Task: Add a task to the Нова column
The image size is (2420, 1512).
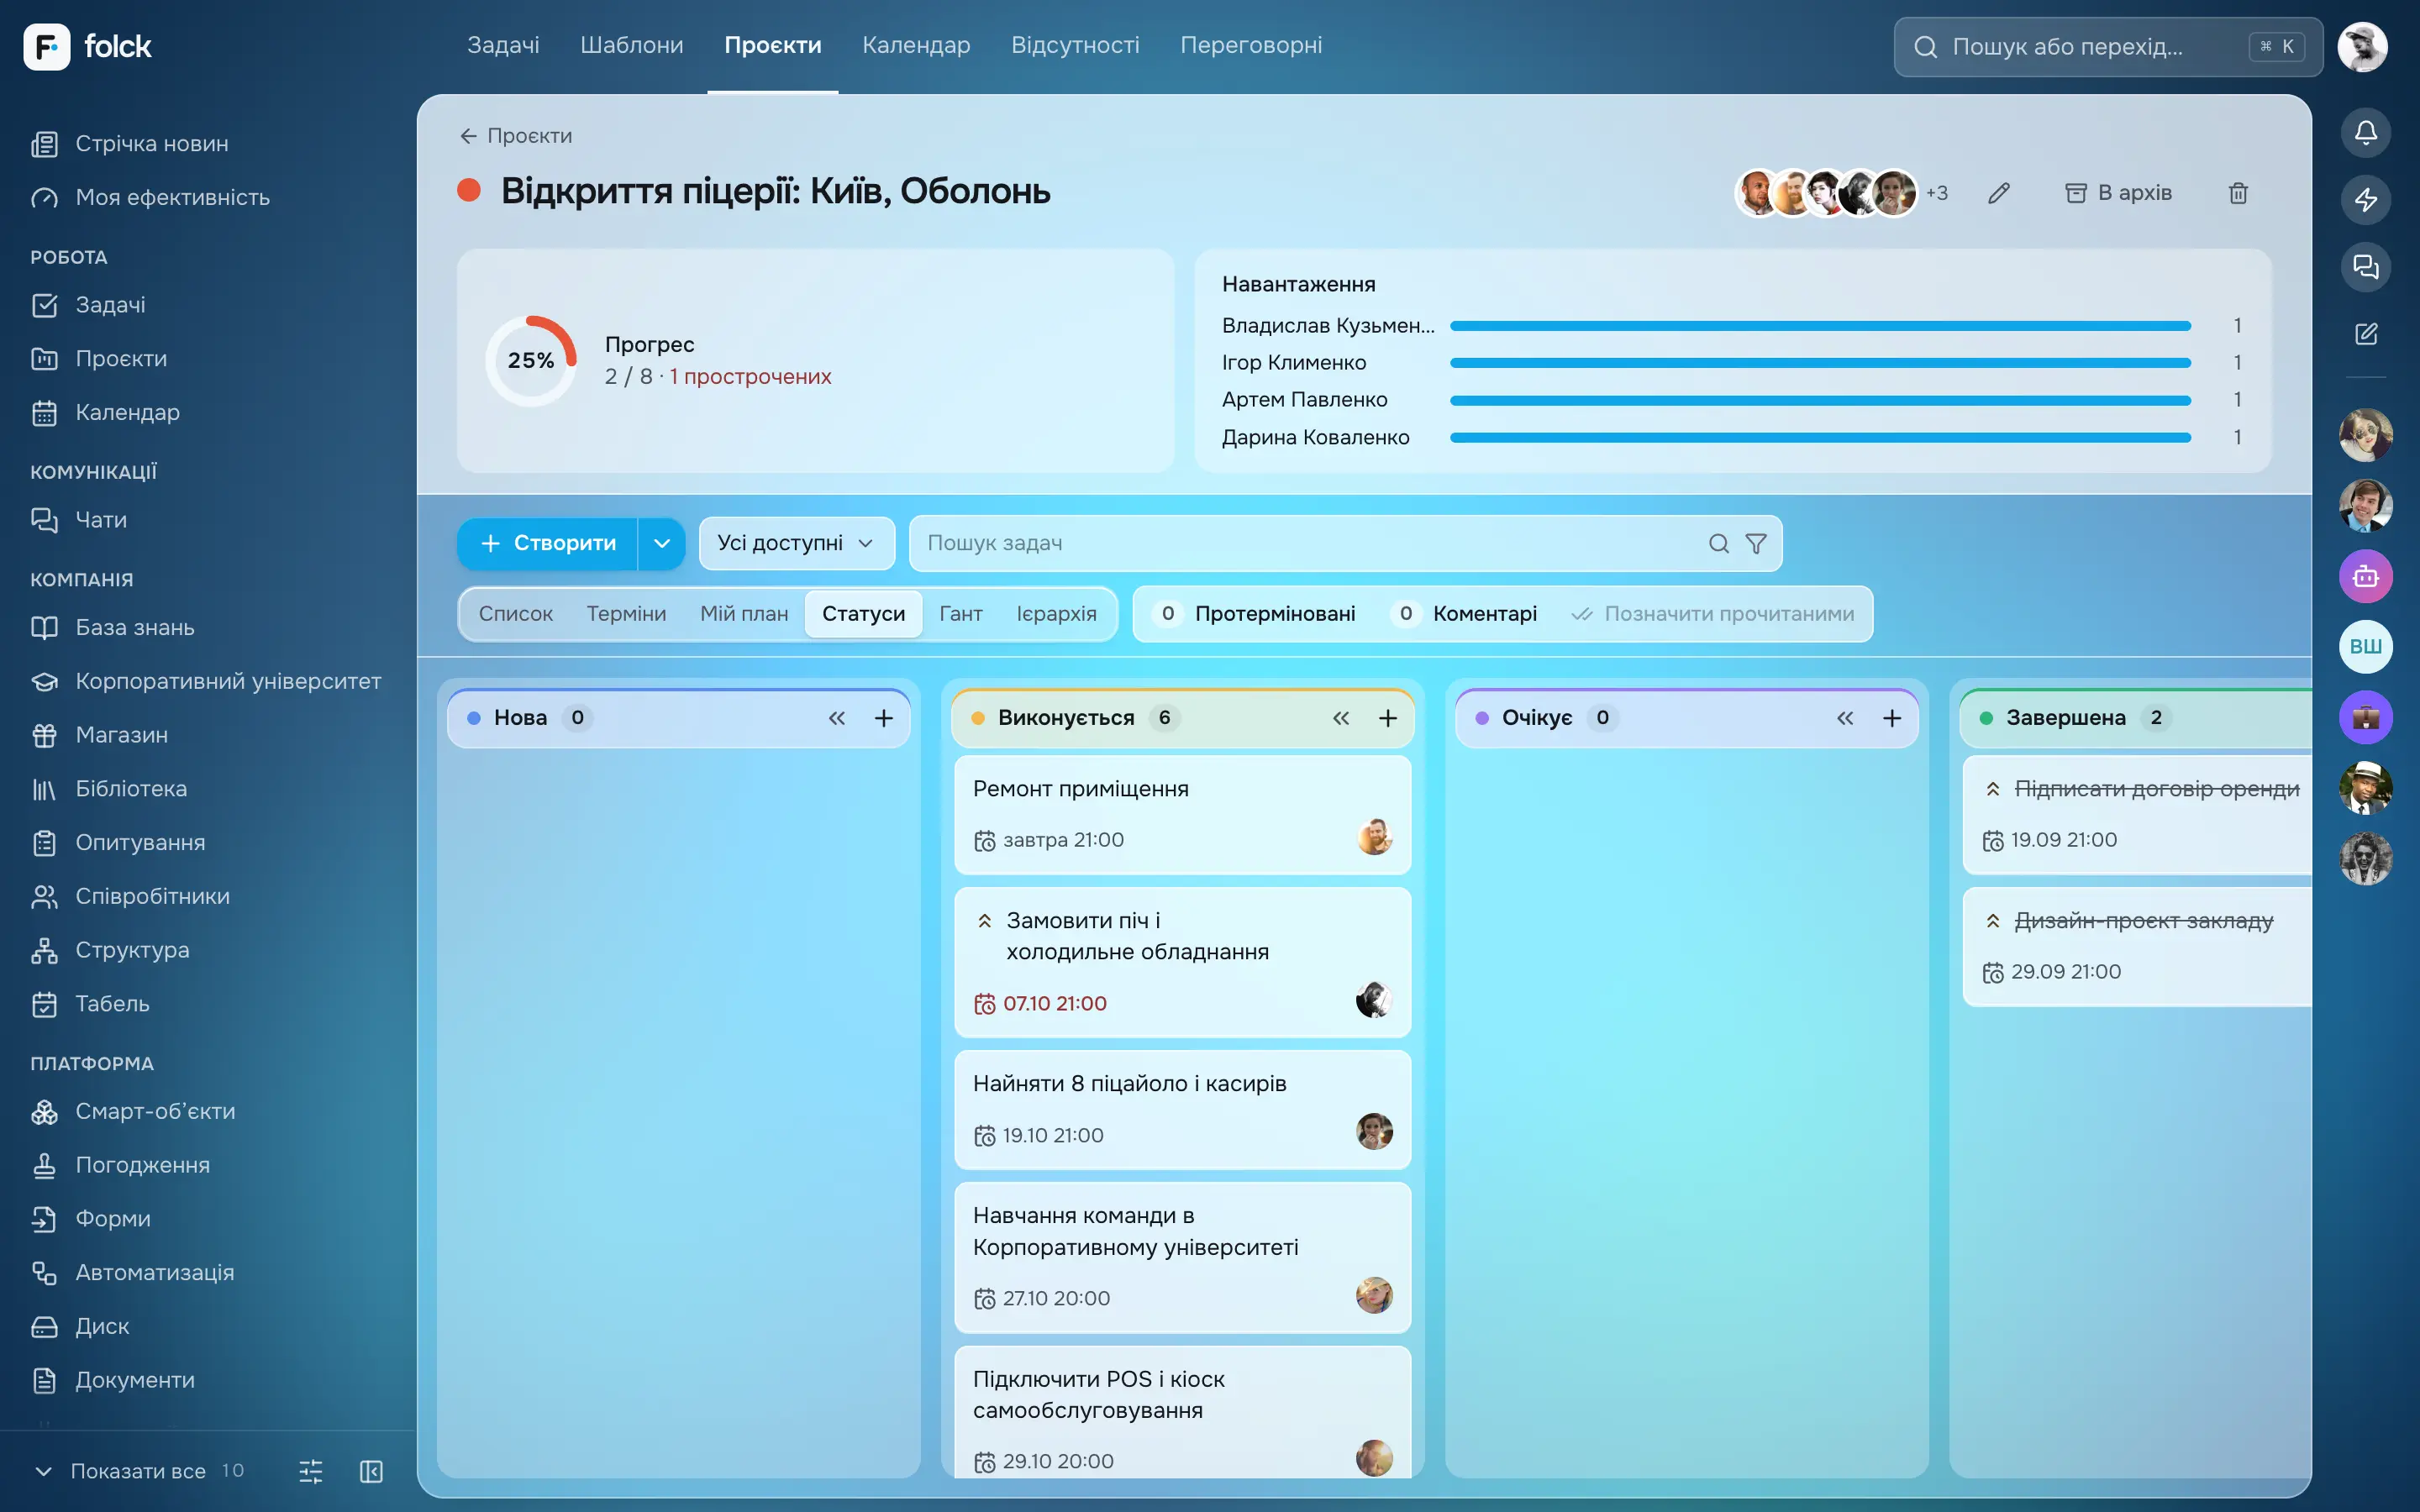Action: pyautogui.click(x=884, y=718)
